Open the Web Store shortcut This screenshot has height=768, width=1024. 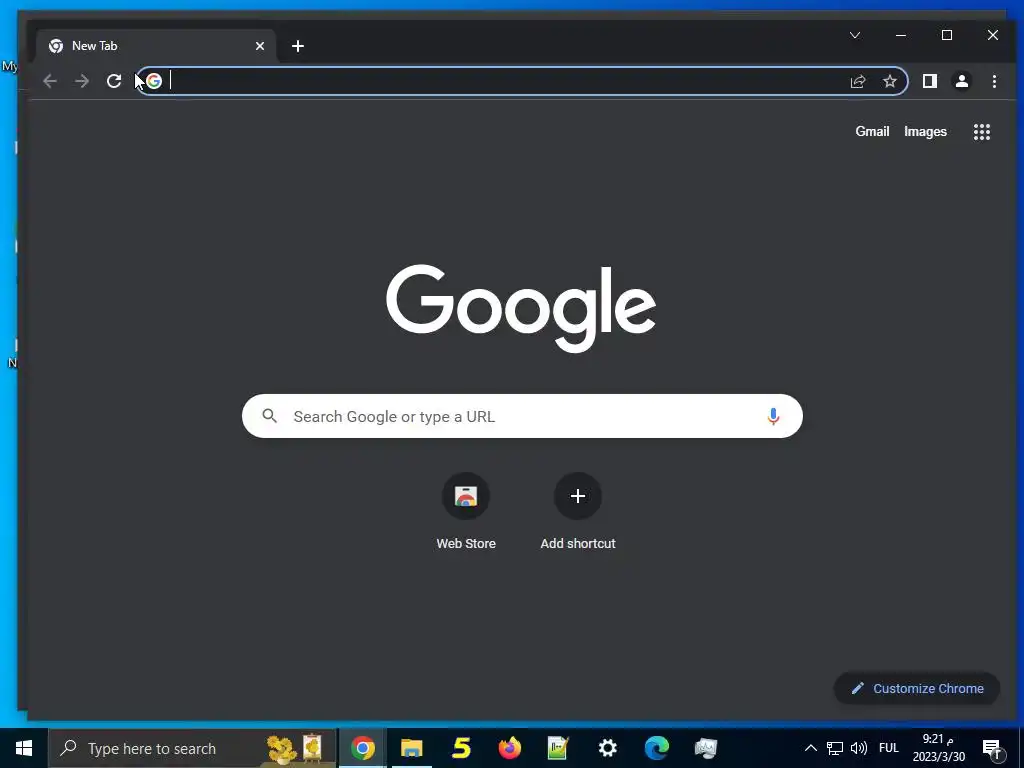coord(466,511)
